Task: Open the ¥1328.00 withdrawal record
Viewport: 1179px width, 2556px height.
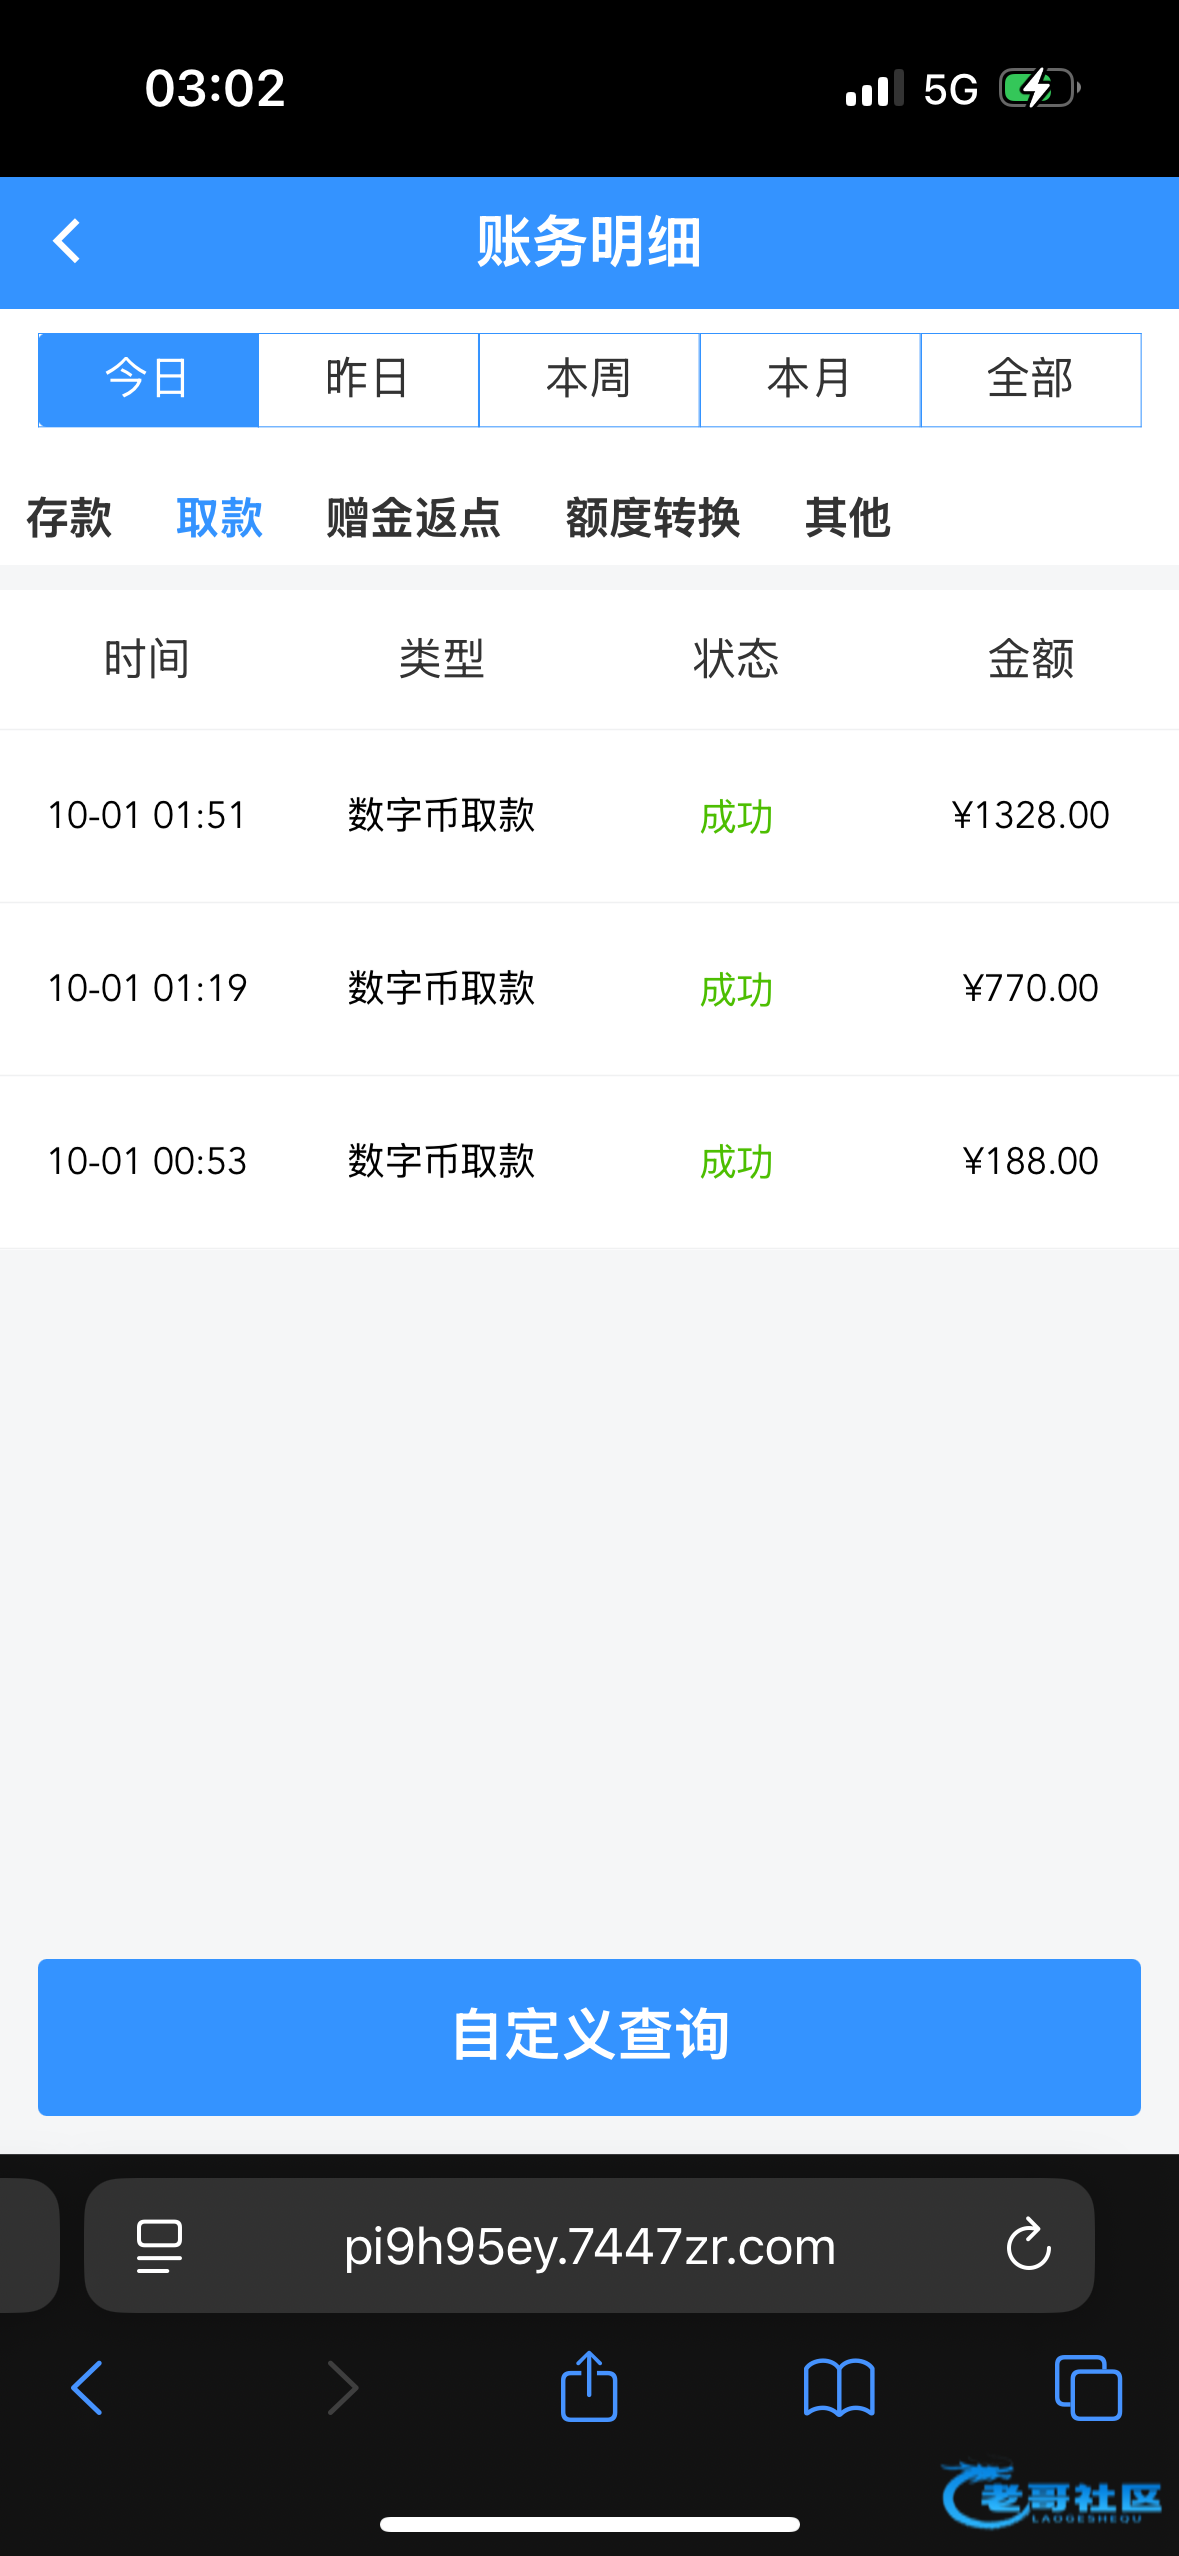Action: point(589,816)
